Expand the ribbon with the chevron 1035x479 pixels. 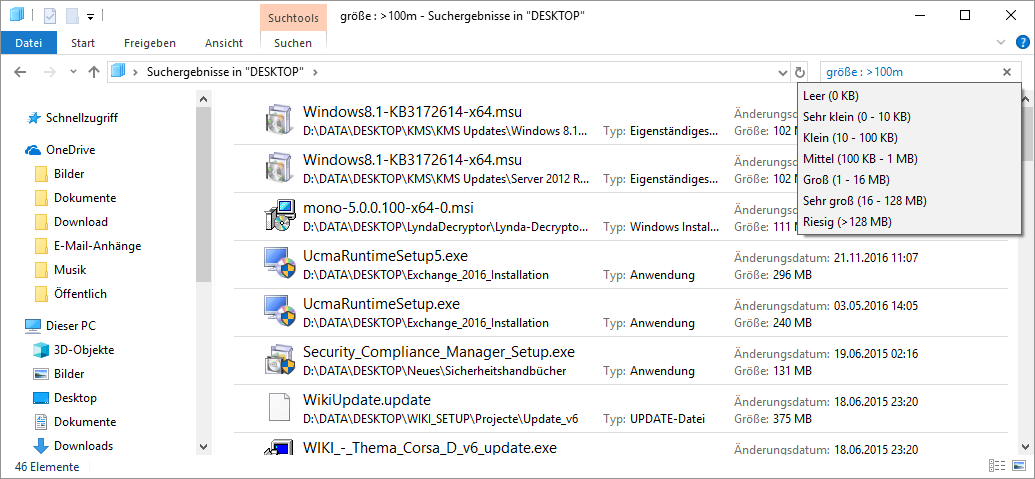pos(1001,42)
